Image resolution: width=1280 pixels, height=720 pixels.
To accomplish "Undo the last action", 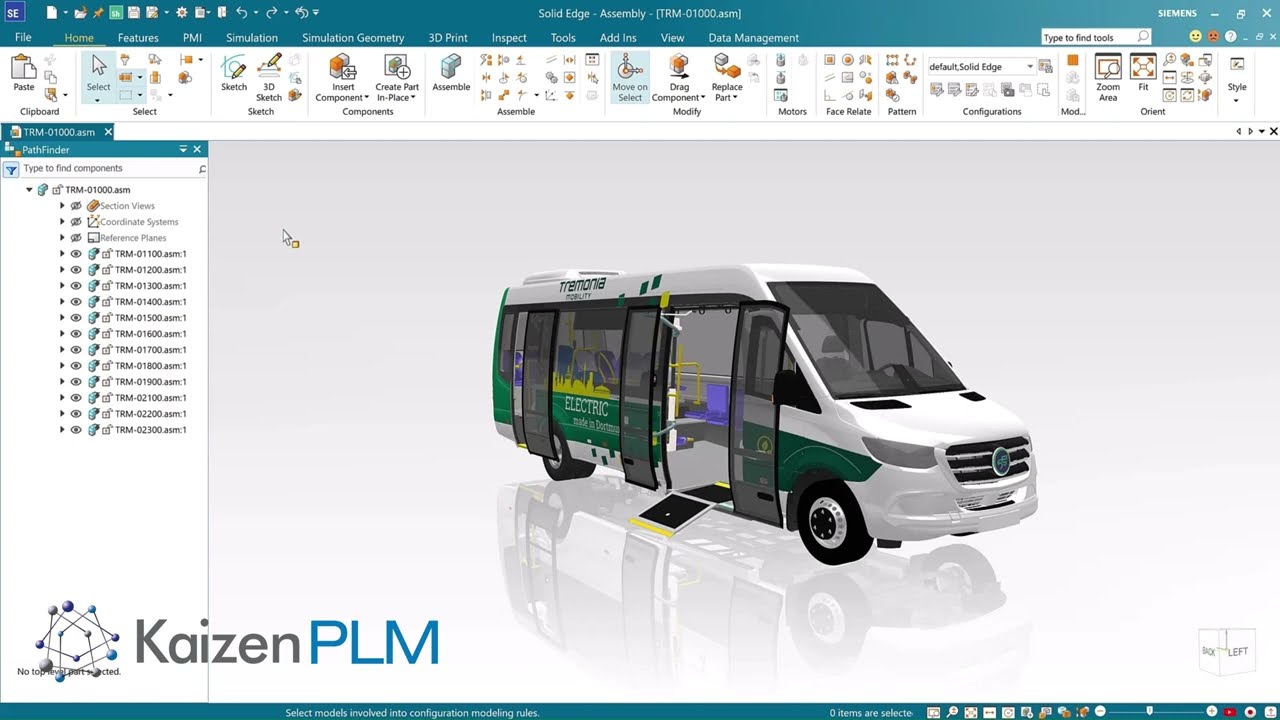I will (x=241, y=13).
